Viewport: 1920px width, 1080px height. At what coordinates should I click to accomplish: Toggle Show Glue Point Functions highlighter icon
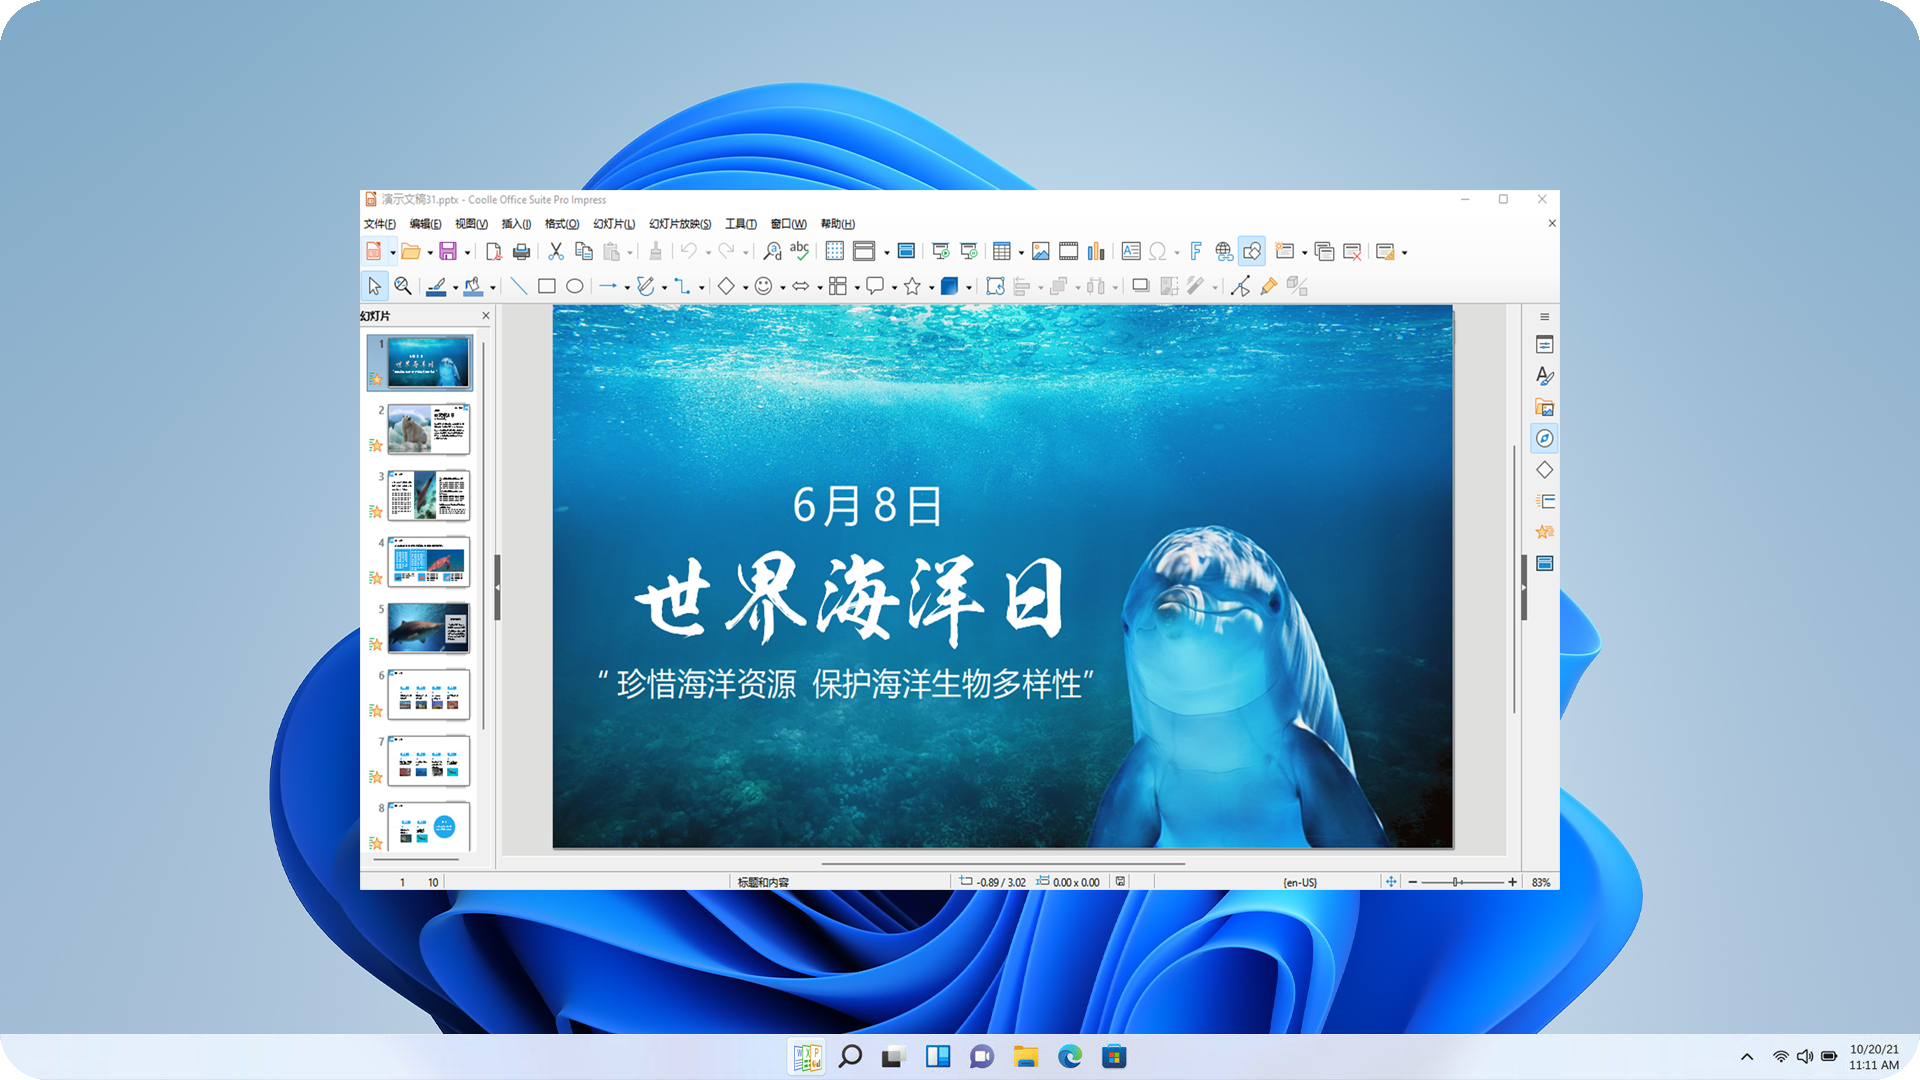pos(1268,286)
